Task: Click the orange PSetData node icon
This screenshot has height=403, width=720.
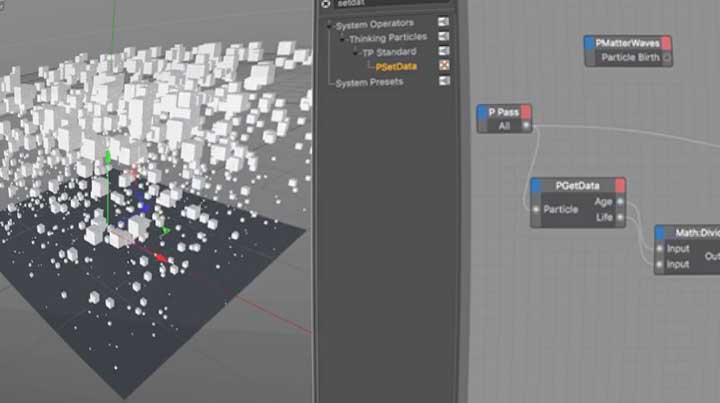Action: coord(443,67)
